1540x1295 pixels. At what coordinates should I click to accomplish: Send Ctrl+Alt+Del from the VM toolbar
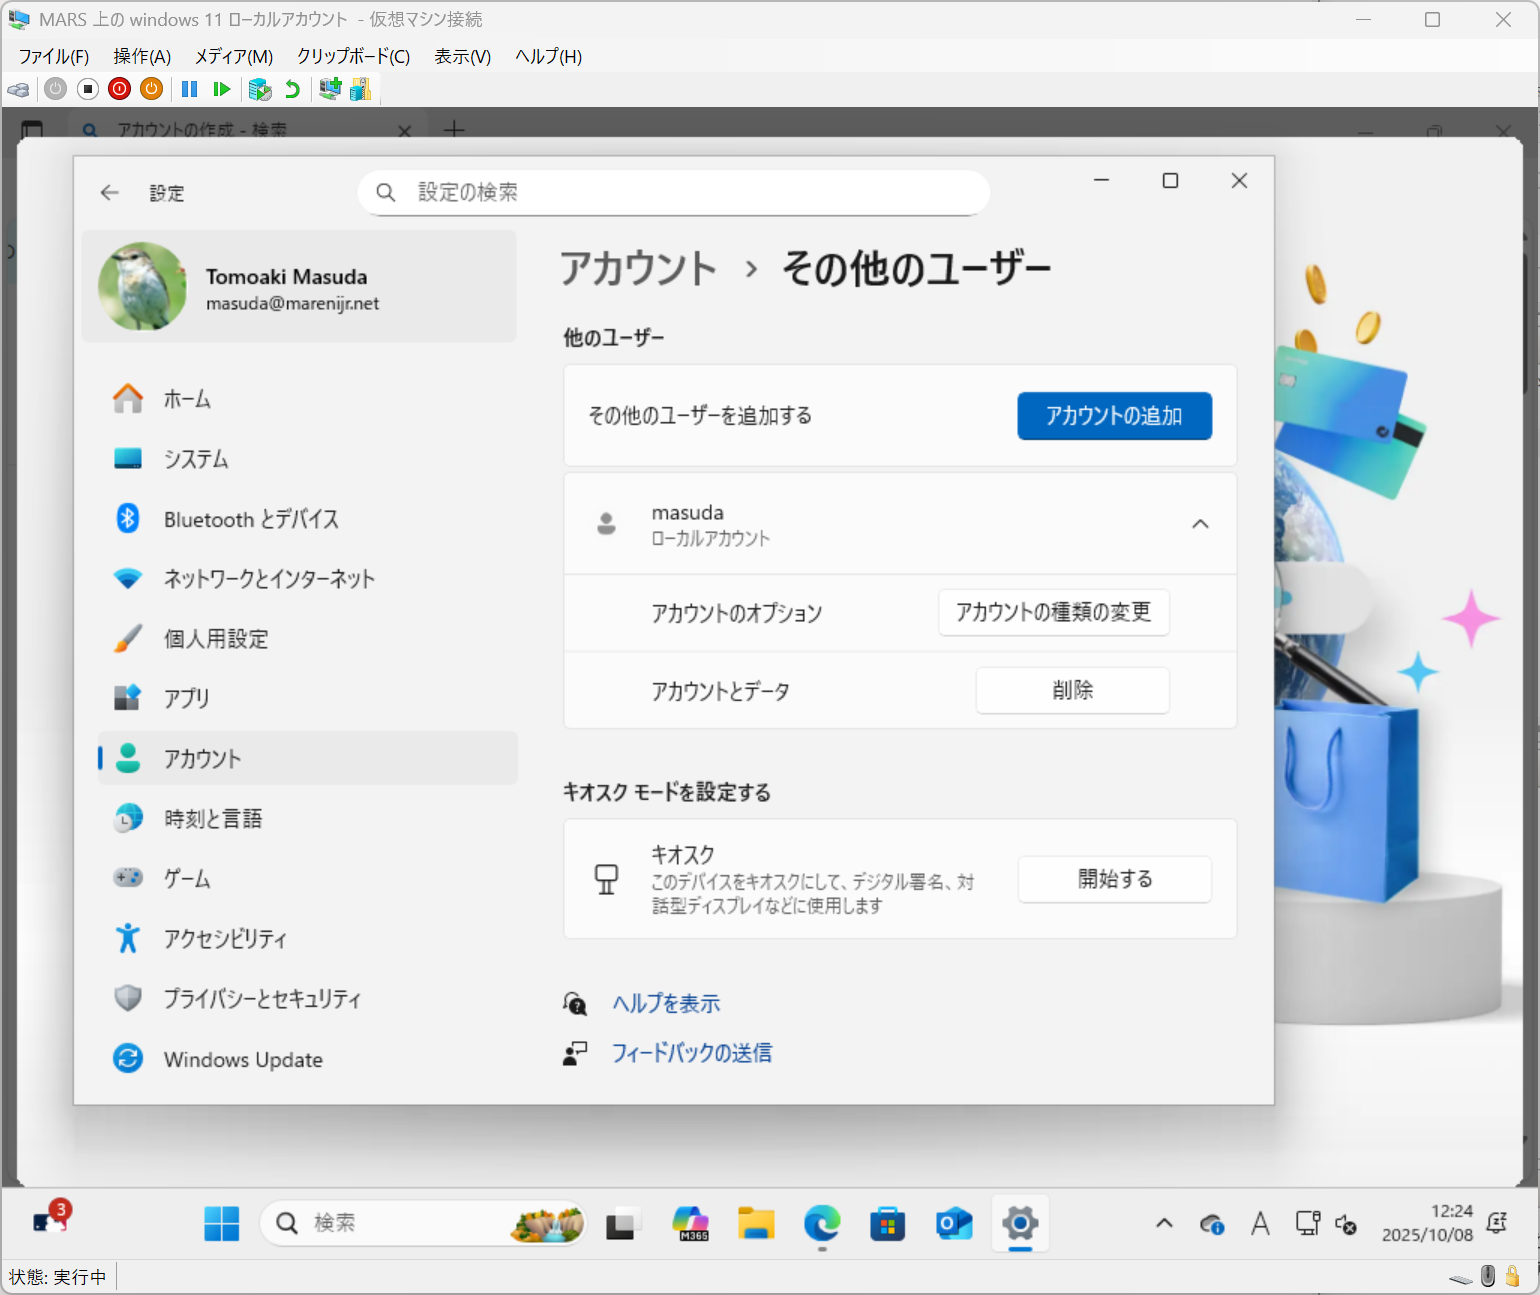(18, 89)
